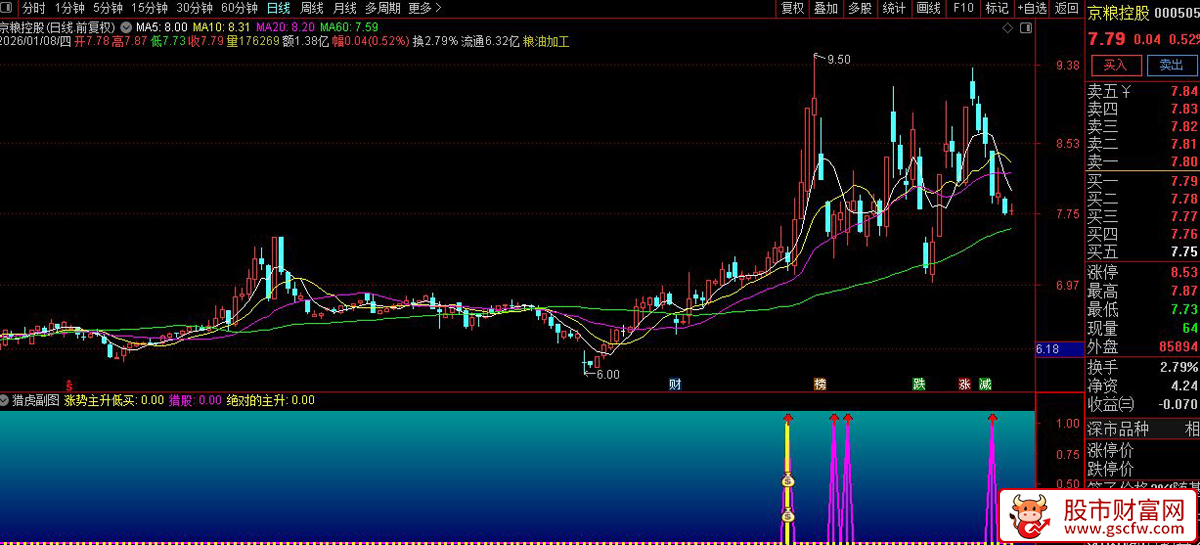
Task: Click the top-left app menu icon
Action: [8, 8]
